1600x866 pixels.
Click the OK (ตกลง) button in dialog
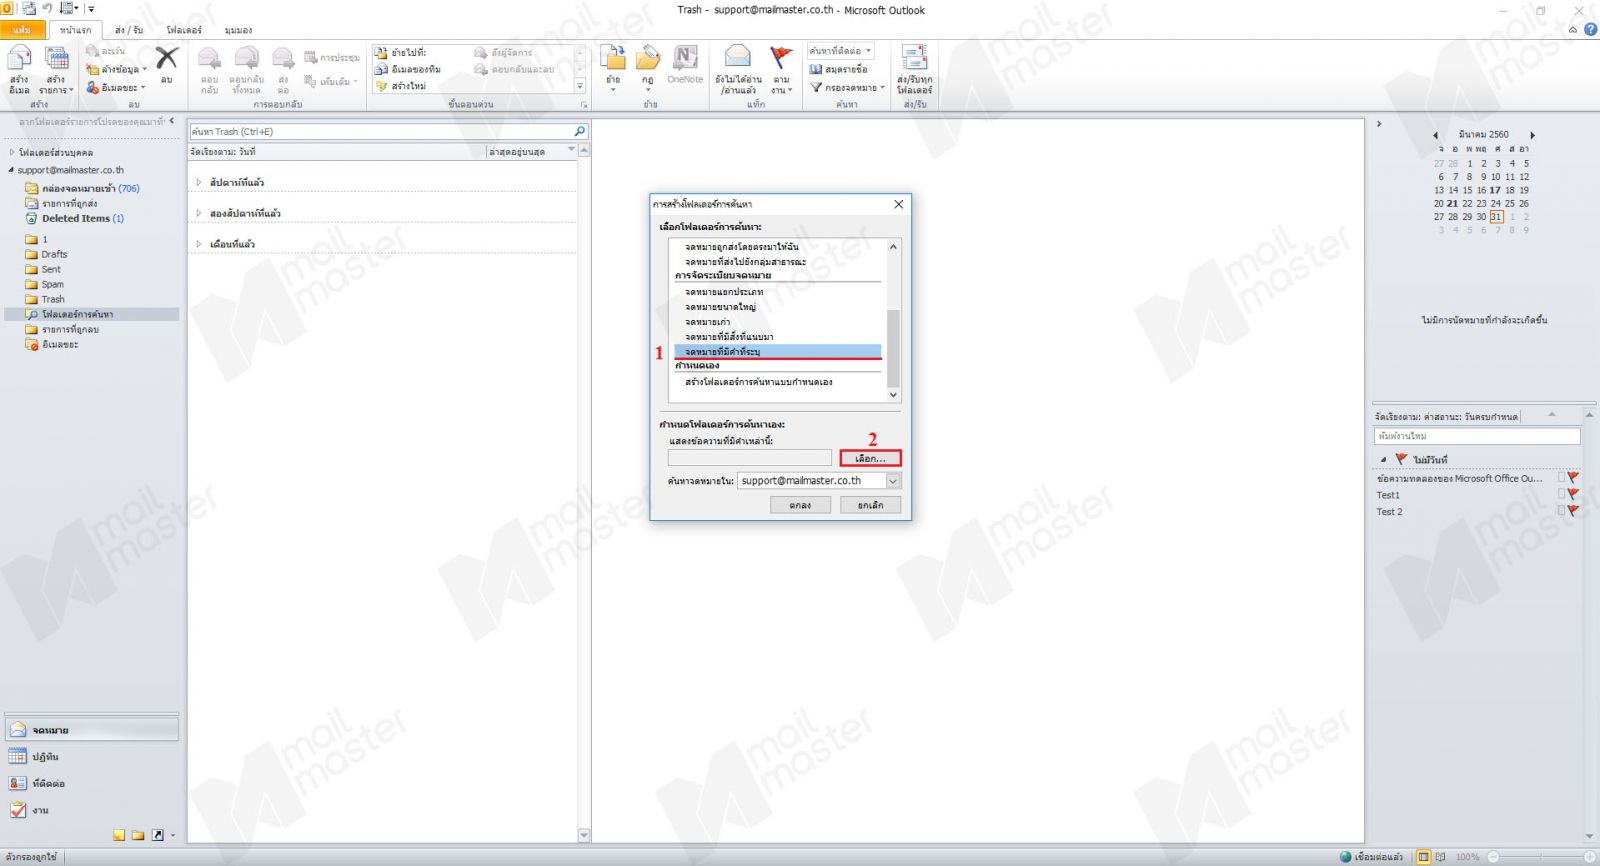point(800,506)
